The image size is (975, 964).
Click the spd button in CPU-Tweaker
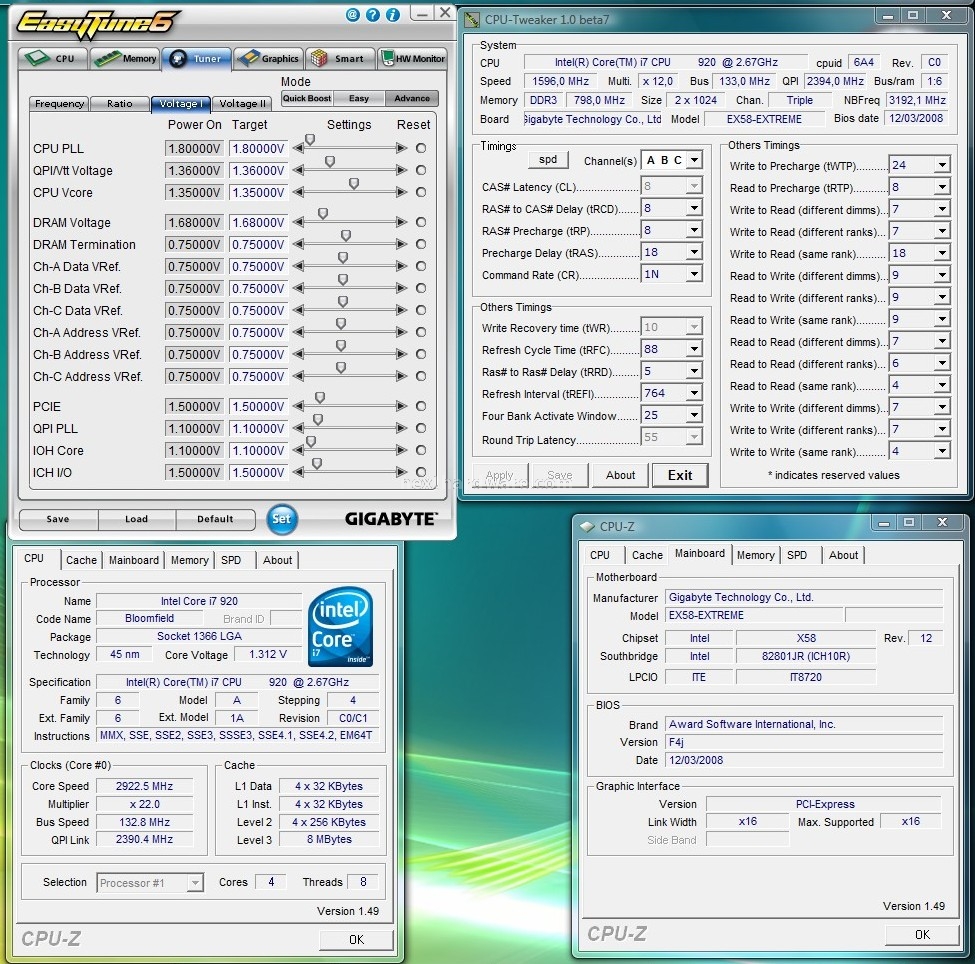548,160
